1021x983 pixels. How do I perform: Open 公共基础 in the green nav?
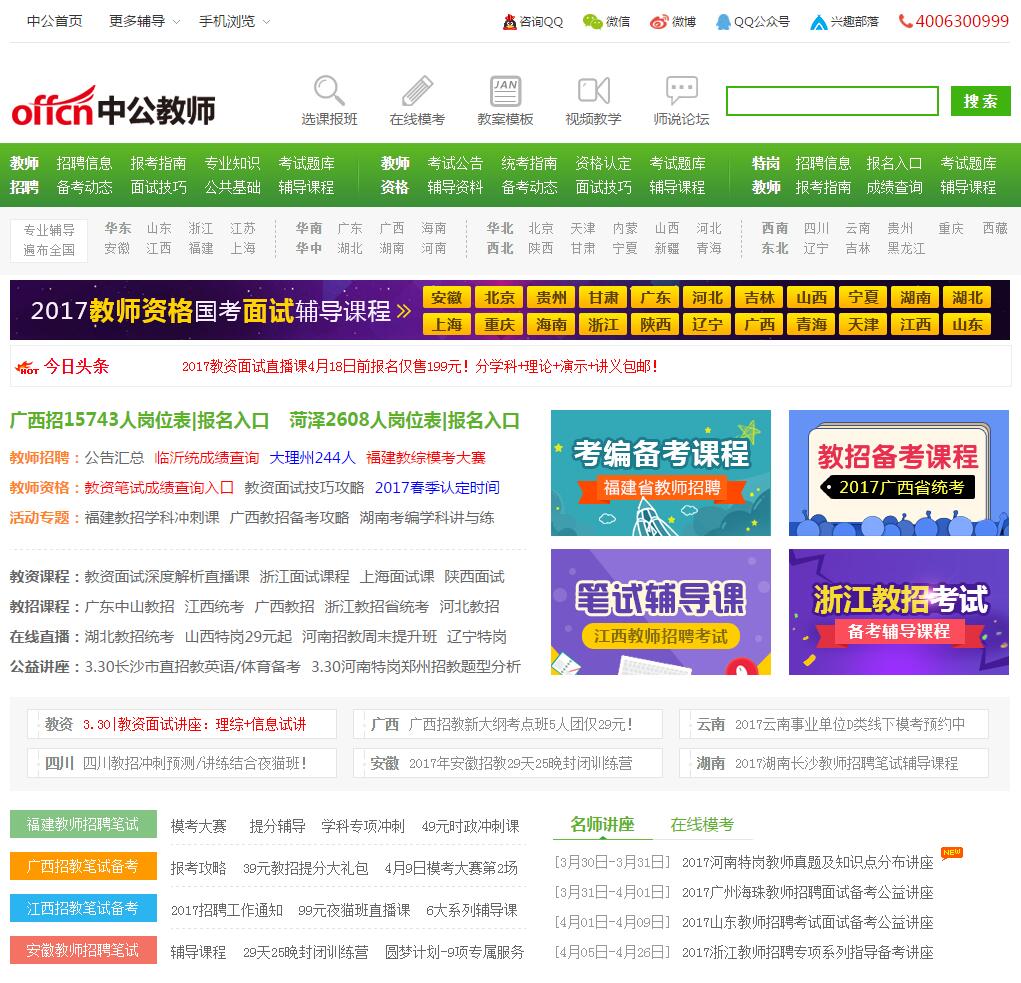tap(232, 187)
